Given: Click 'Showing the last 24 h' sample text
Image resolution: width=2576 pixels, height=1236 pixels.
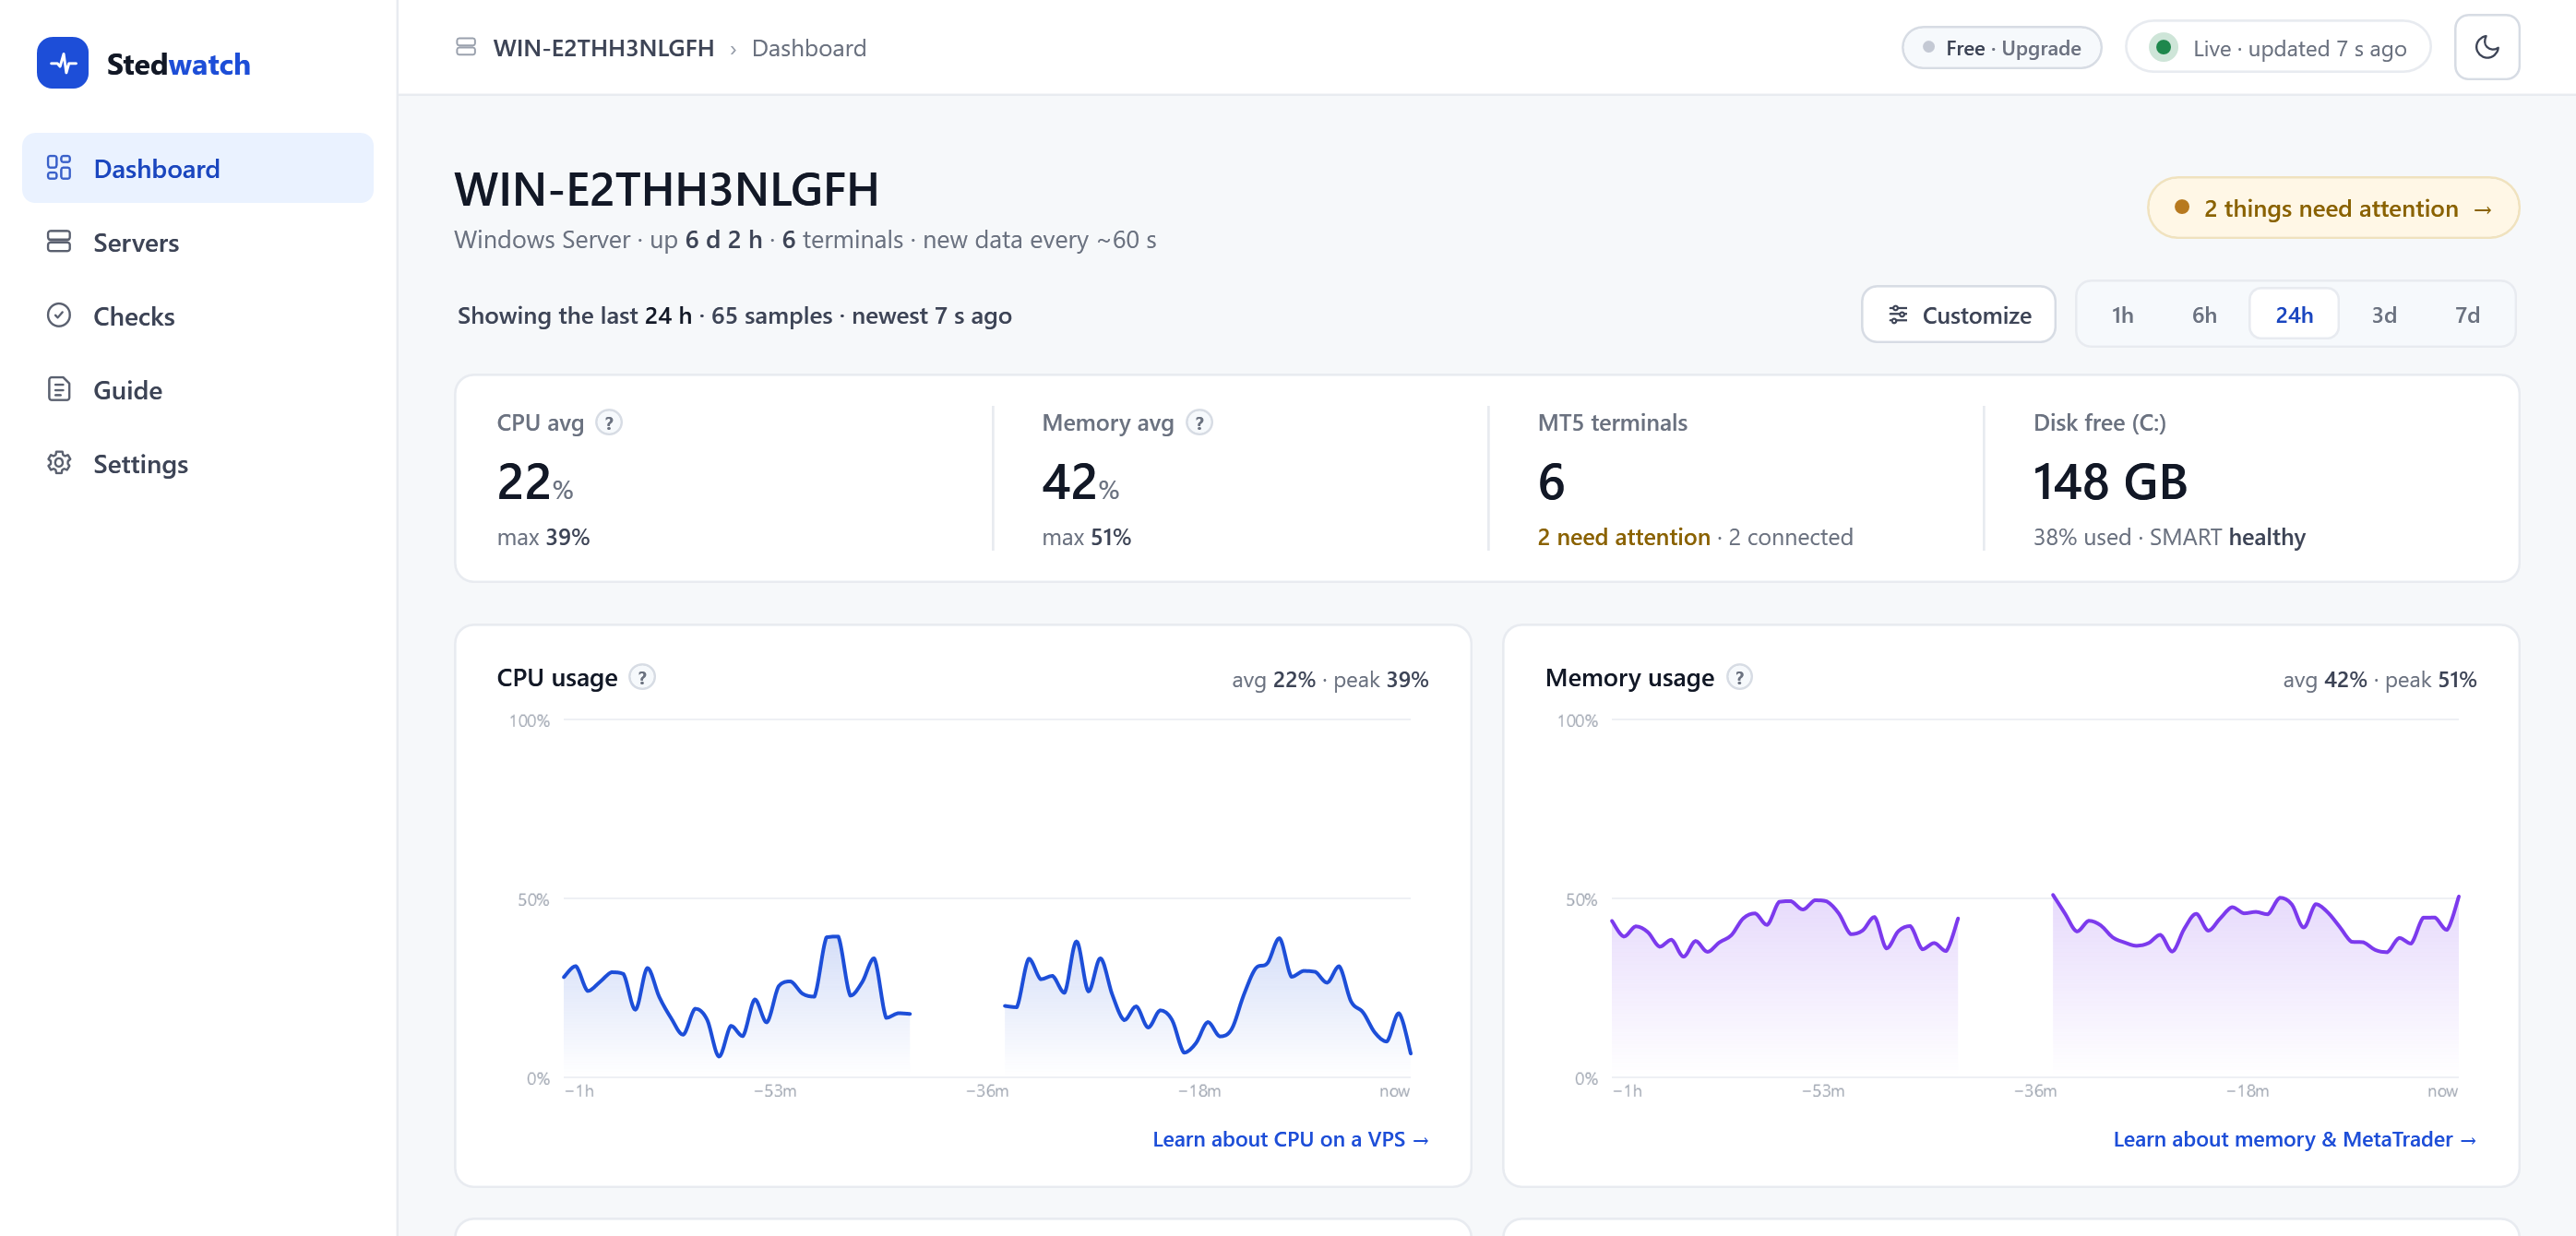Looking at the screenshot, I should [734, 315].
